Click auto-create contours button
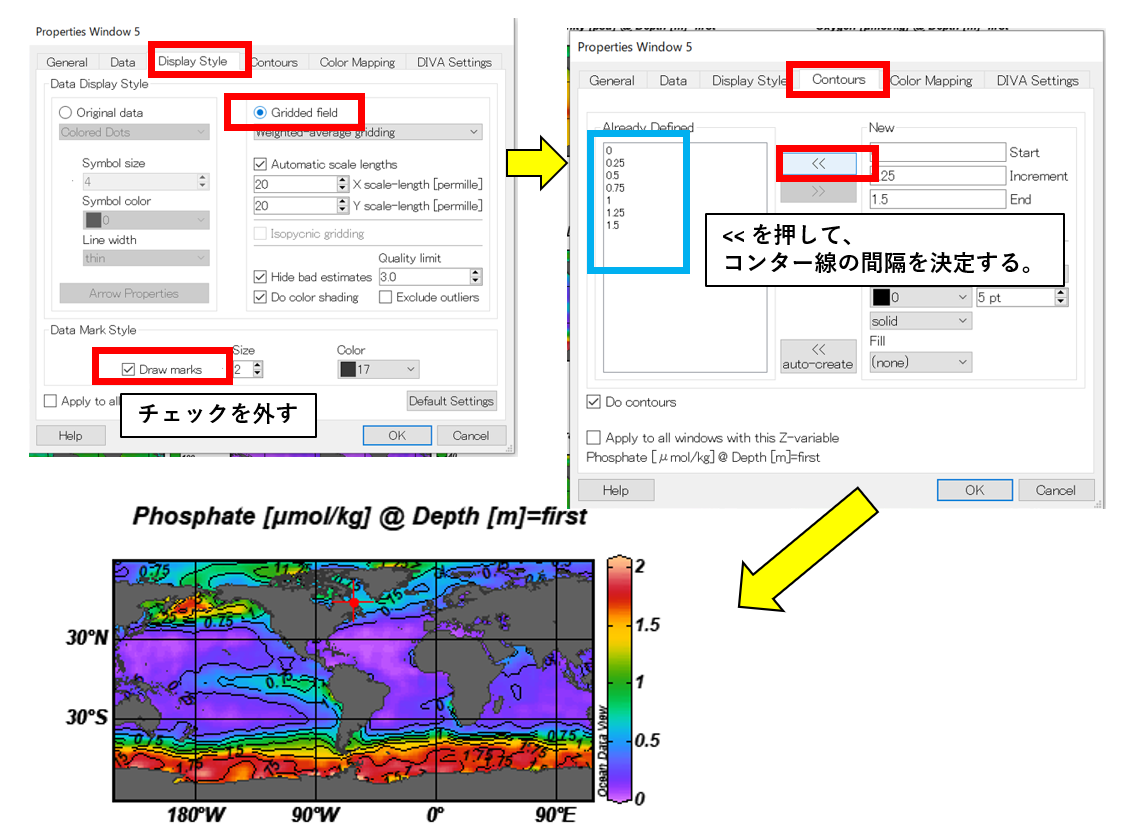1121x831 pixels. (x=818, y=356)
